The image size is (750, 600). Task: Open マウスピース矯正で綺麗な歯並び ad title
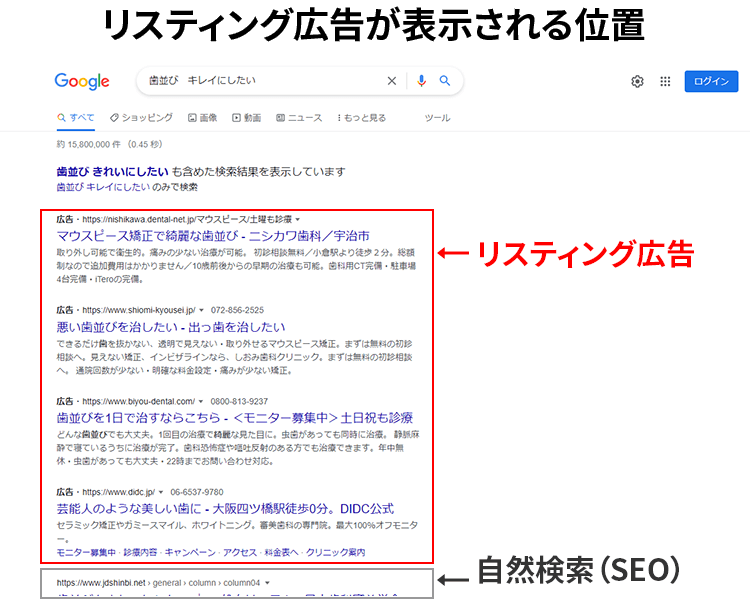[213, 236]
